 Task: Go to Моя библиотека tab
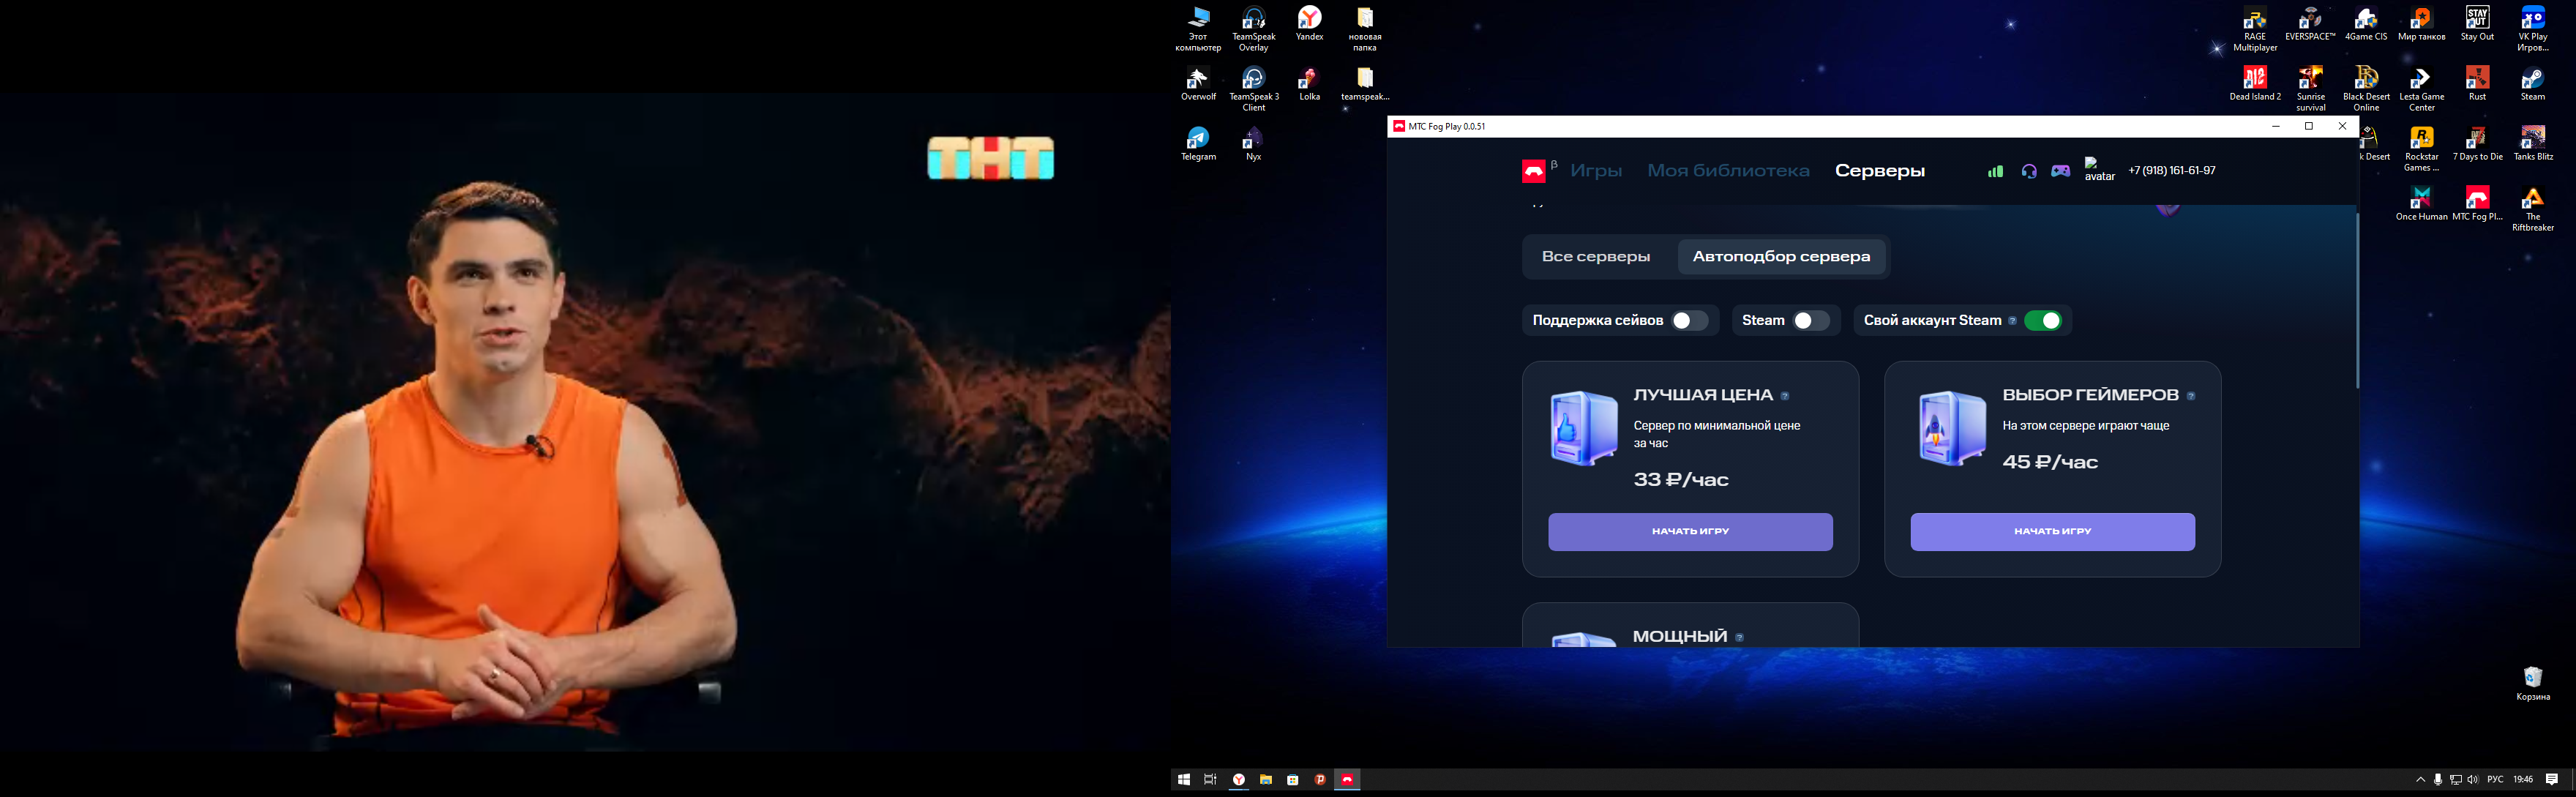[1728, 171]
